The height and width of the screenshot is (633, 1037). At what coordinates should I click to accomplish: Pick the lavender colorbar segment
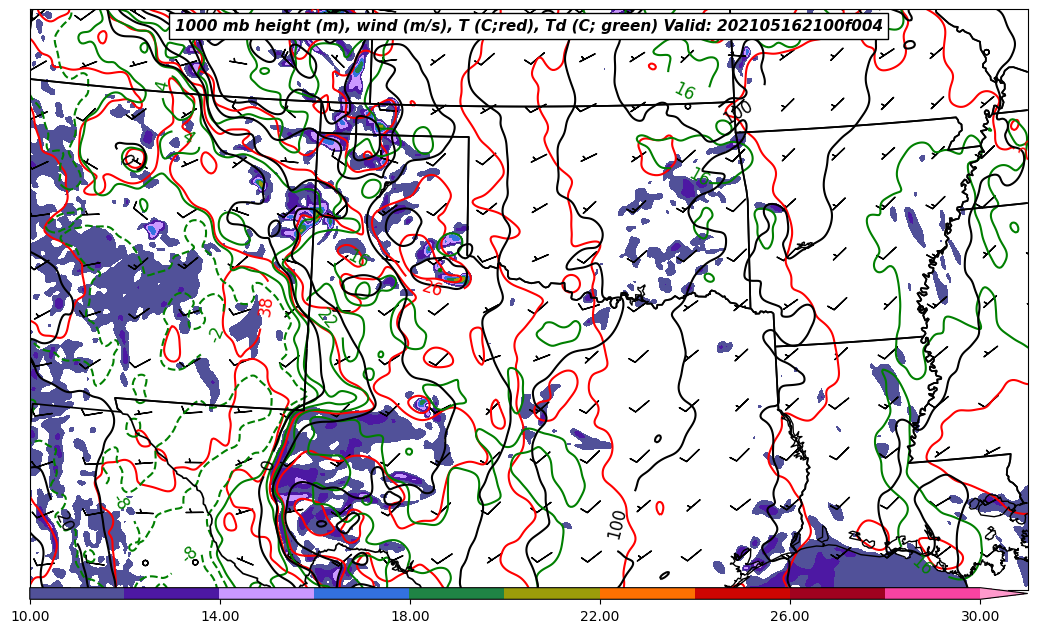[266, 593]
